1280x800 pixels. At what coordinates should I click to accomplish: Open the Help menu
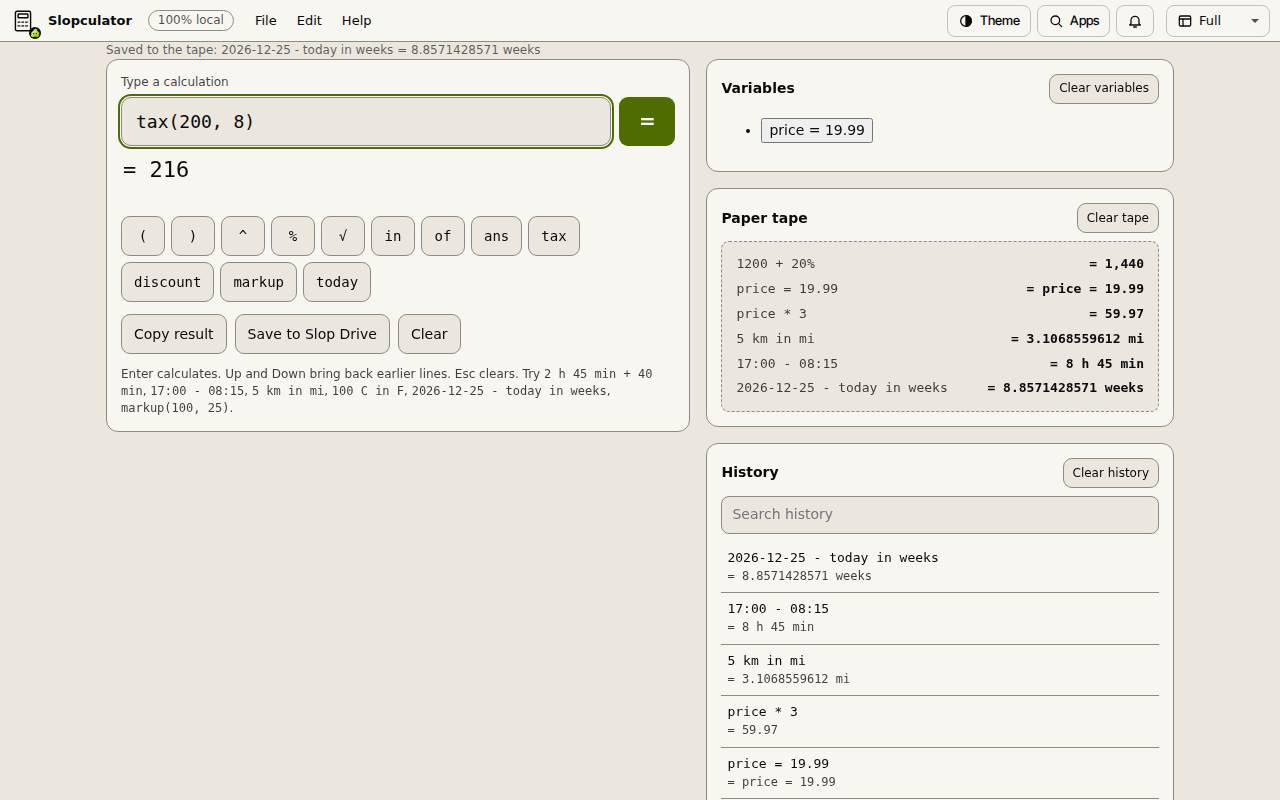pos(356,21)
